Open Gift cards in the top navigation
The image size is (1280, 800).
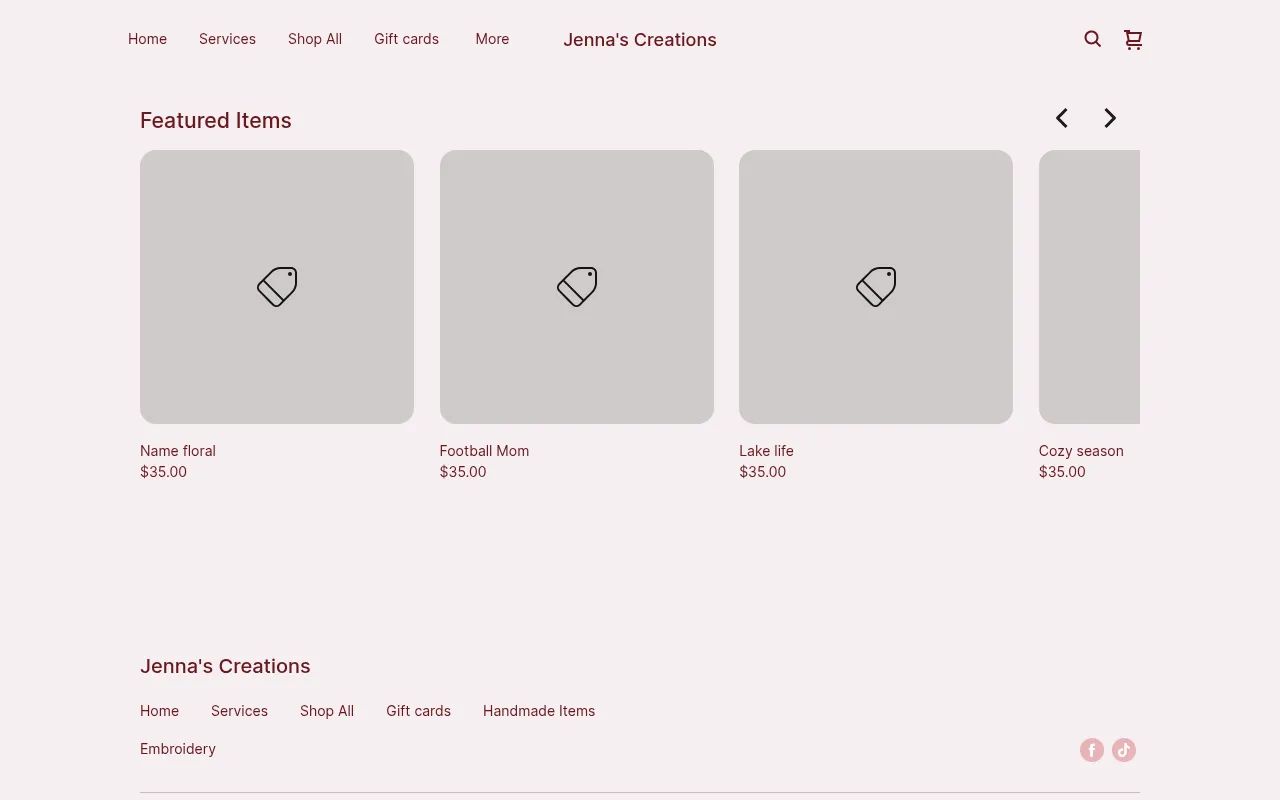click(x=406, y=39)
